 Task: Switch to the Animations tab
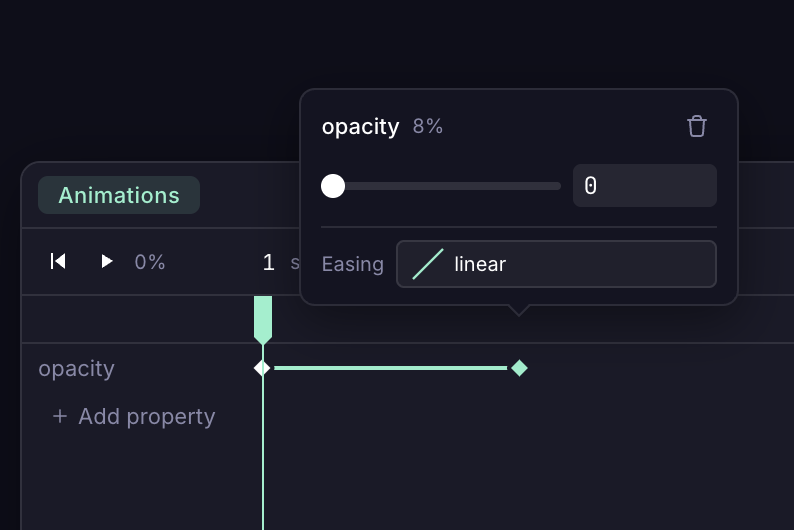[x=119, y=195]
